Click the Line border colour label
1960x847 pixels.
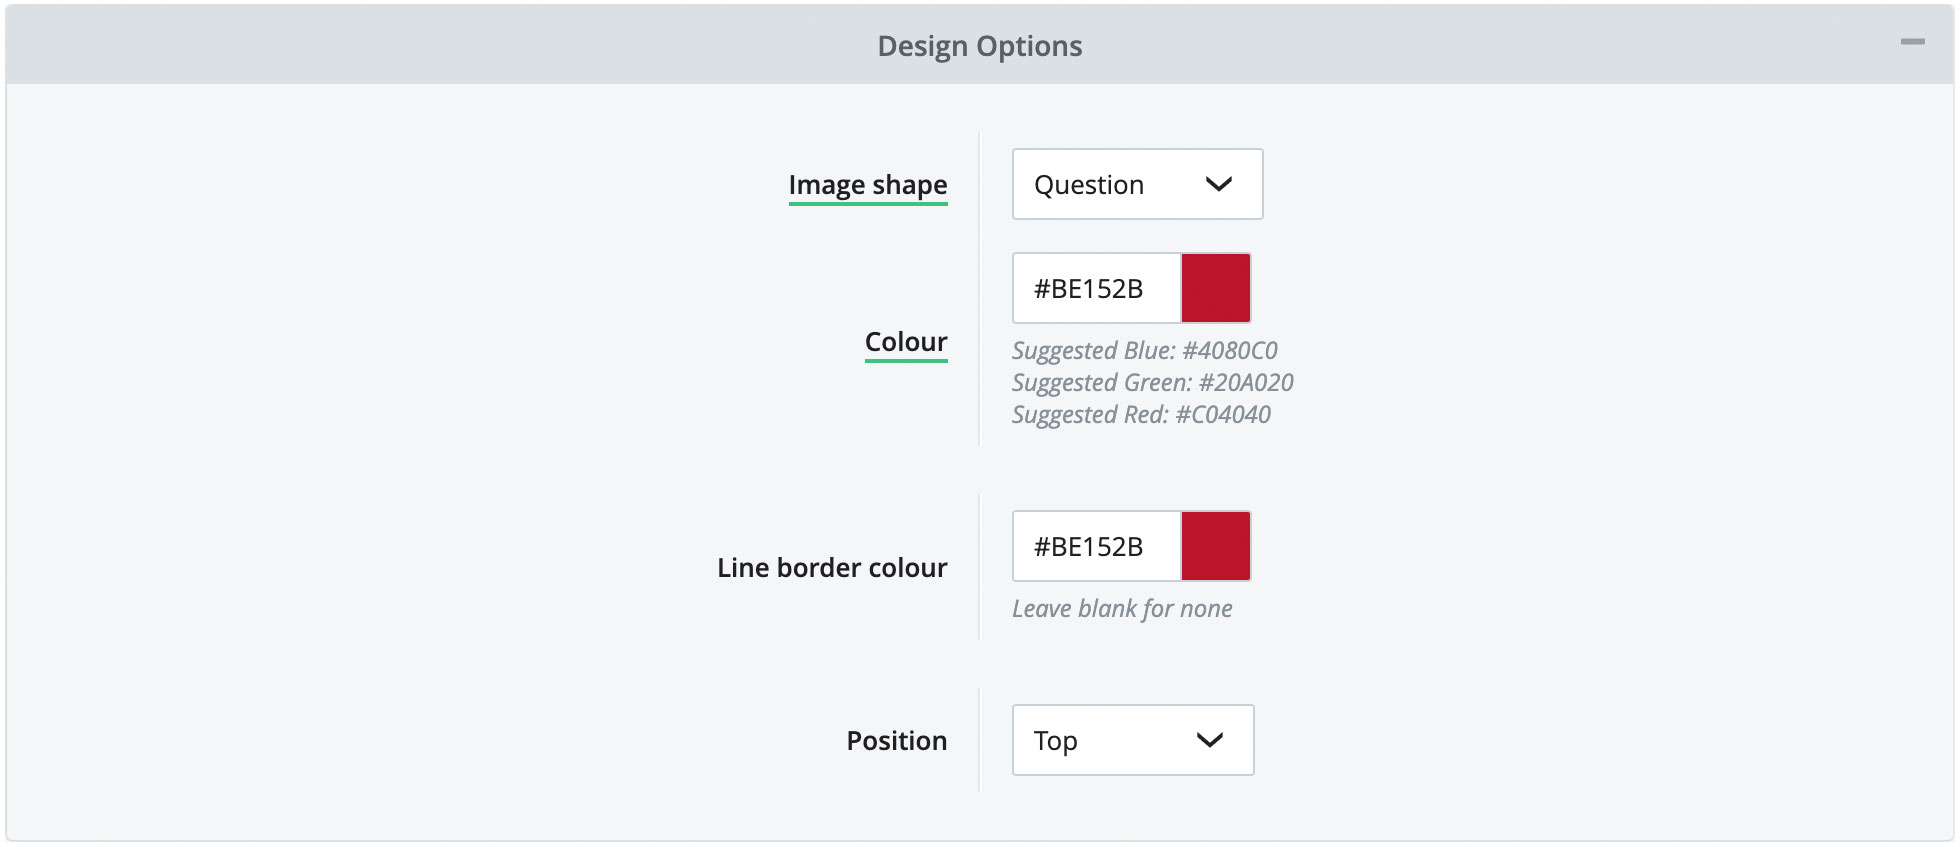tap(831, 568)
